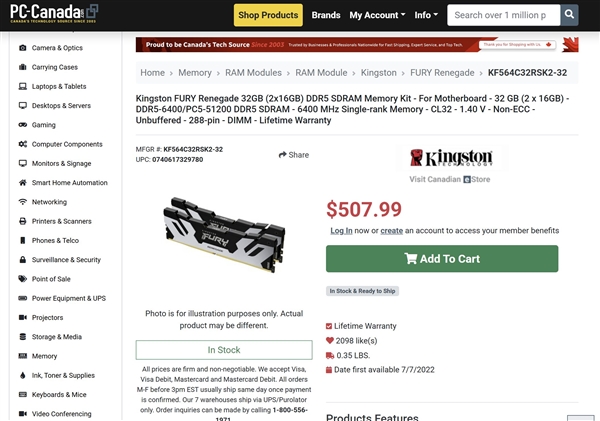600x421 pixels.
Task: Click the Shop Products yellow button
Action: [268, 15]
